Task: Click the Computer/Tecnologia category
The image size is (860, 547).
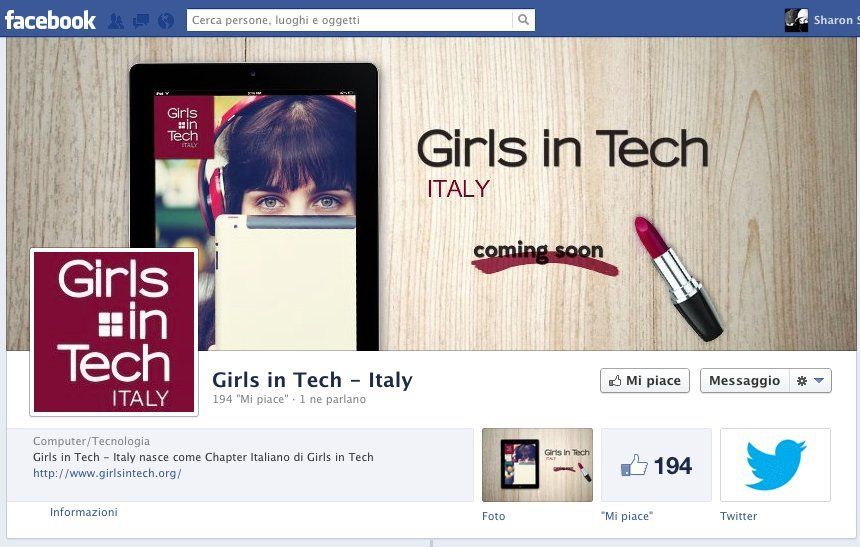Action: [x=91, y=441]
